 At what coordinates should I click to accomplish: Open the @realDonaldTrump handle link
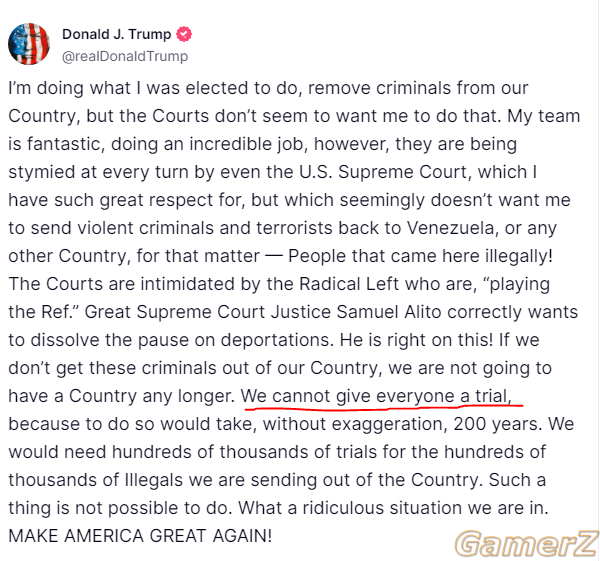pyautogui.click(x=125, y=56)
